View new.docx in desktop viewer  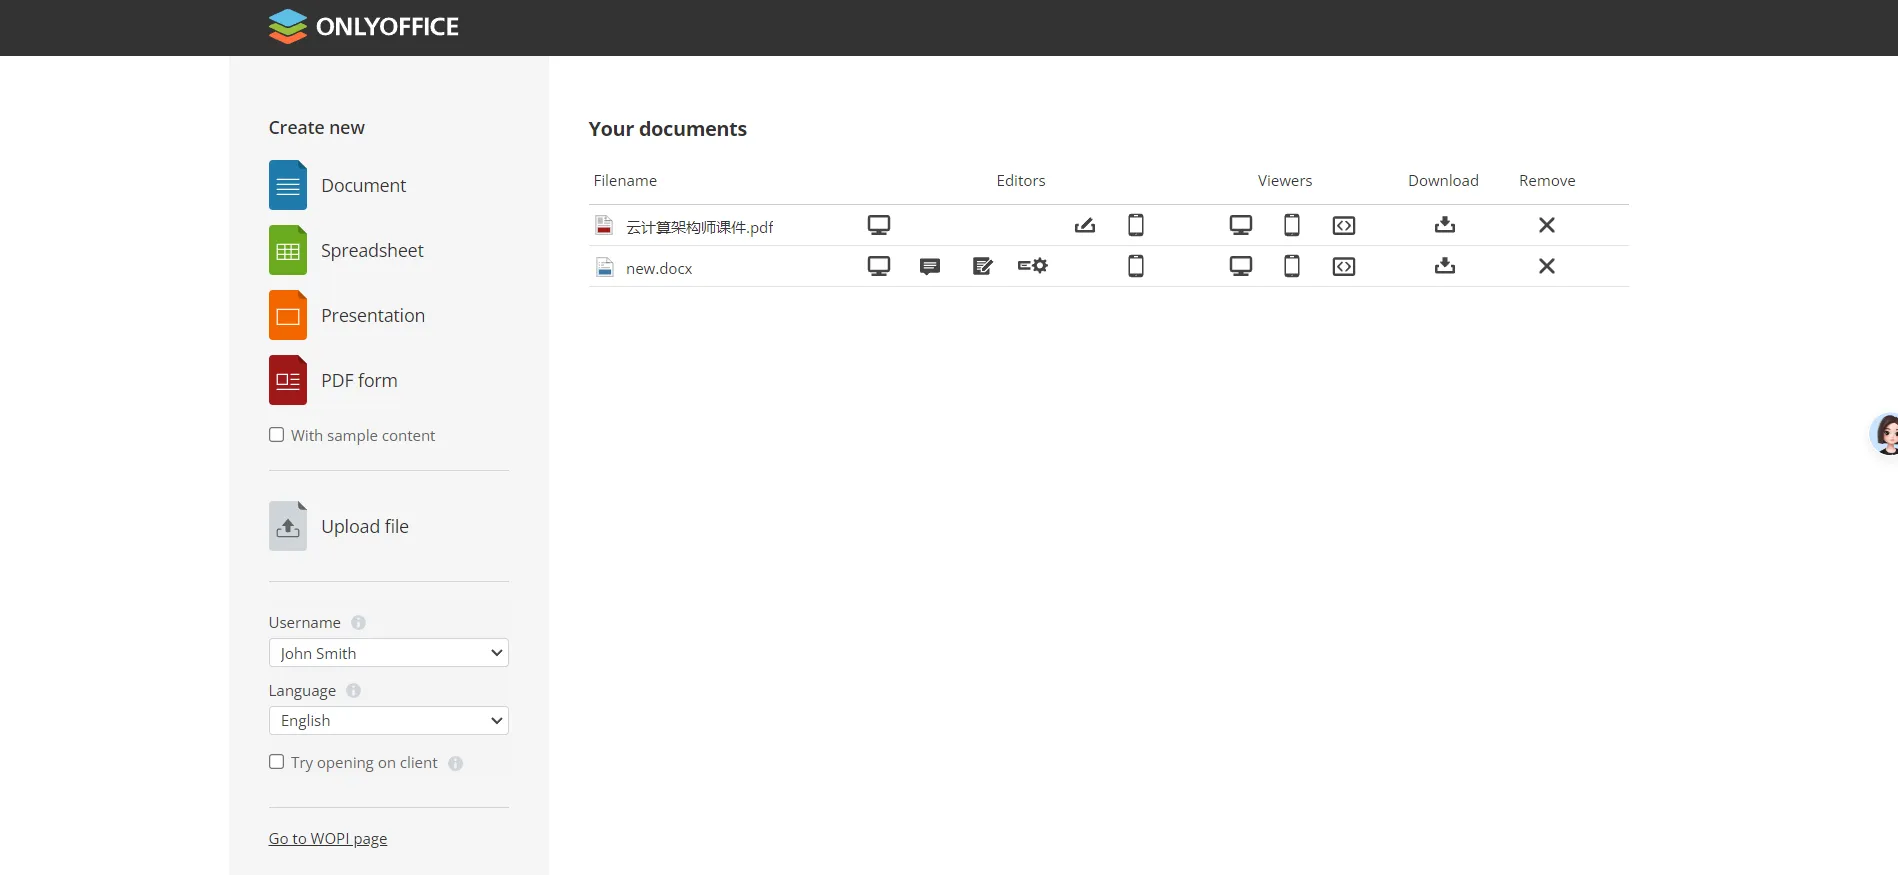(1241, 266)
